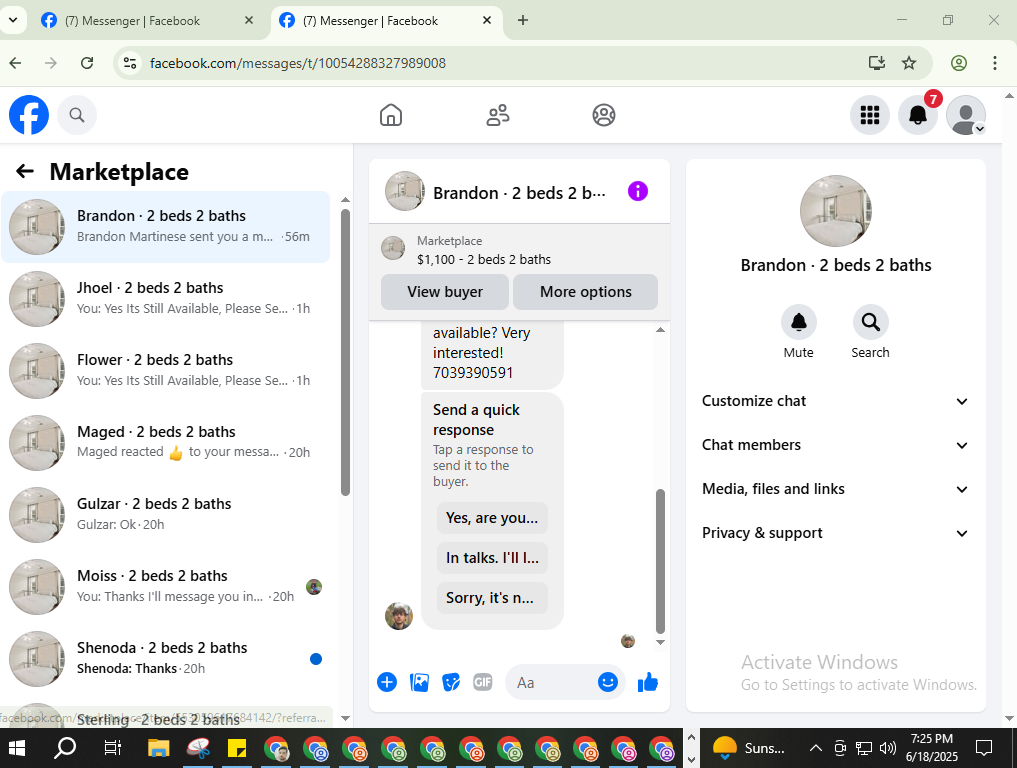Open Chrome three-dot menu
The width and height of the screenshot is (1017, 768).
[x=994, y=63]
